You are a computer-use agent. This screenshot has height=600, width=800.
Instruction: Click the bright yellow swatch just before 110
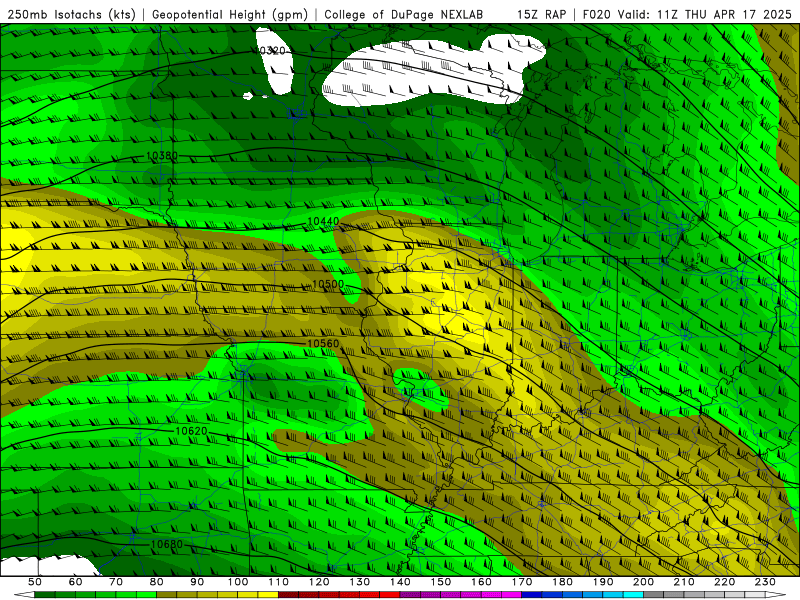268,595
